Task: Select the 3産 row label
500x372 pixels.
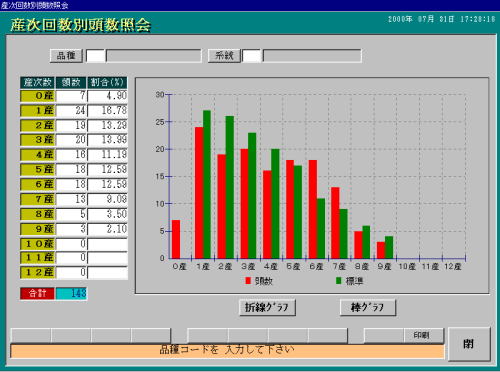Action: 38,140
